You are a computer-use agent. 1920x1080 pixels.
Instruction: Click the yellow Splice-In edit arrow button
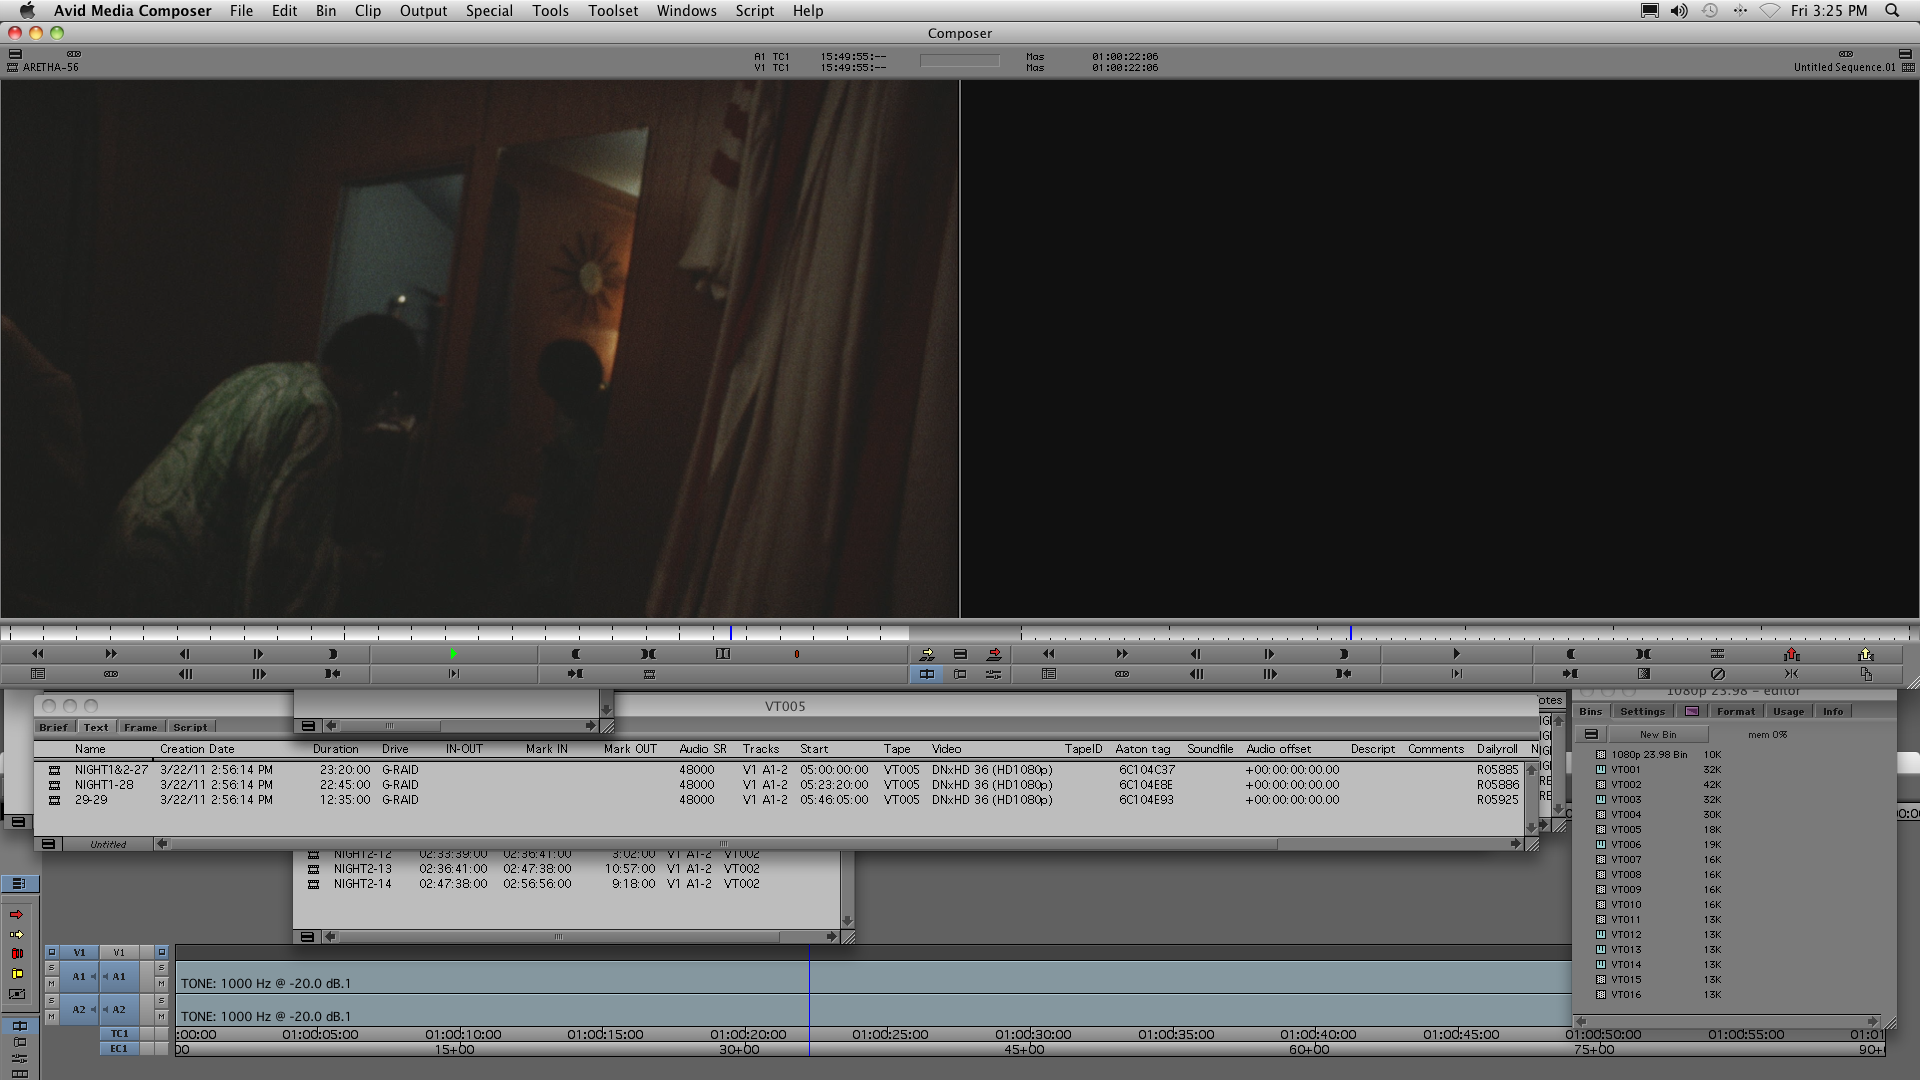click(927, 654)
